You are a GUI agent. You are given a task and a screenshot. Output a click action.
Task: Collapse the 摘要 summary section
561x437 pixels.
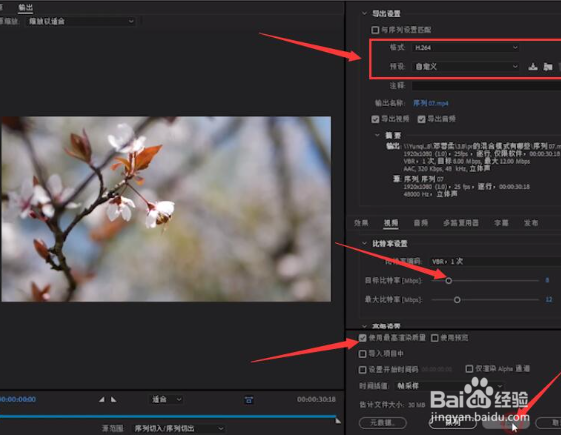(x=377, y=135)
